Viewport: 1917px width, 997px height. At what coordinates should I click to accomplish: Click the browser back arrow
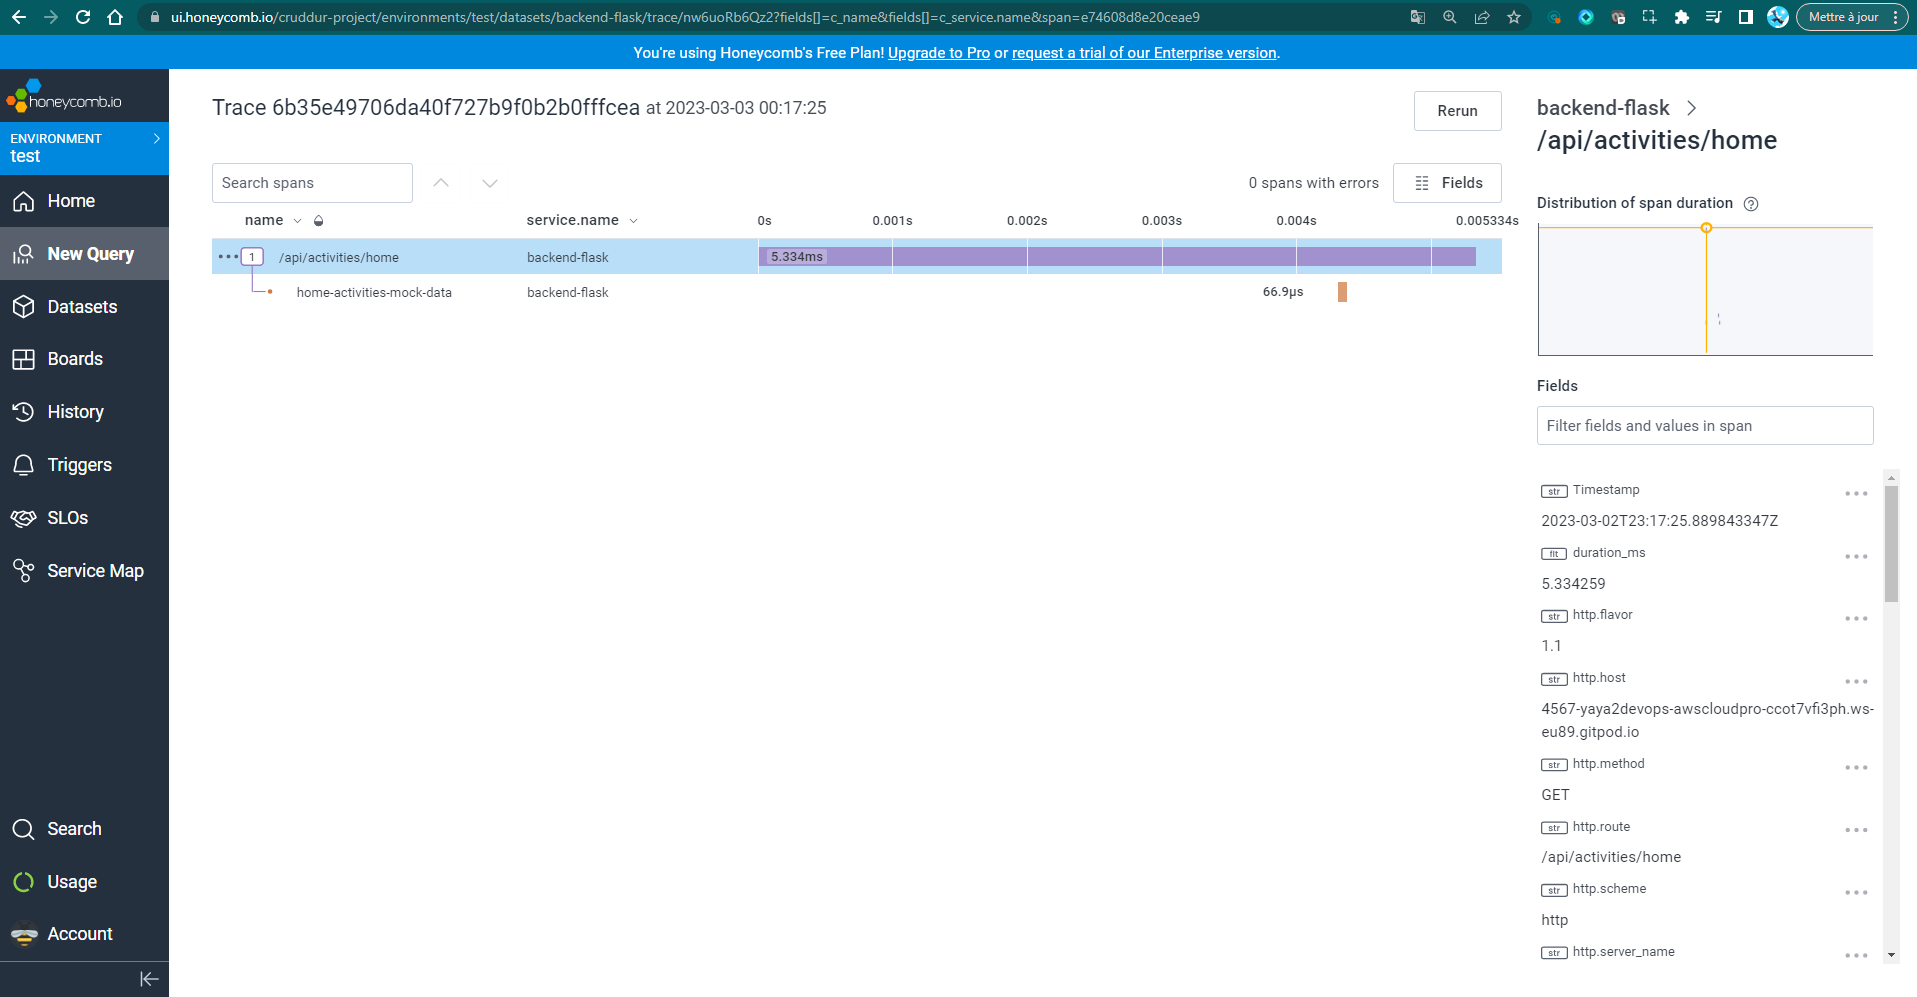[x=19, y=17]
